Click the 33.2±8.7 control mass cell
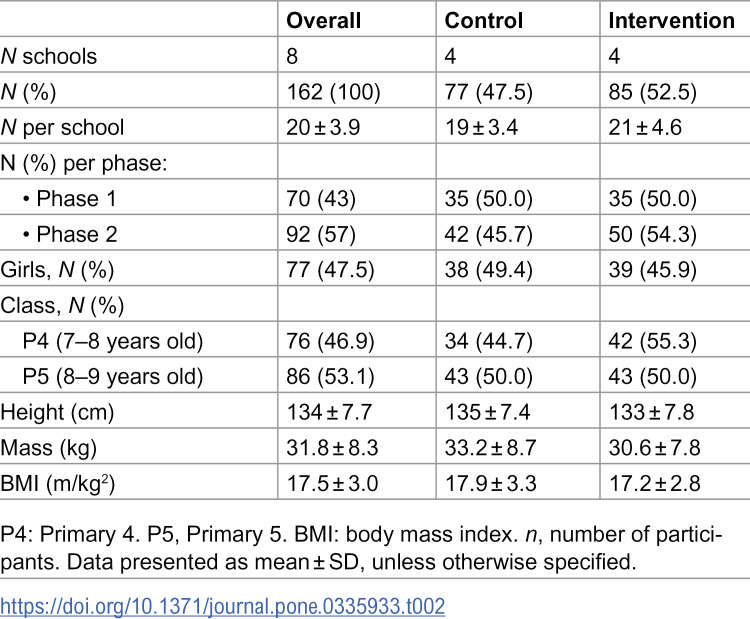750x619 pixels. 490,448
